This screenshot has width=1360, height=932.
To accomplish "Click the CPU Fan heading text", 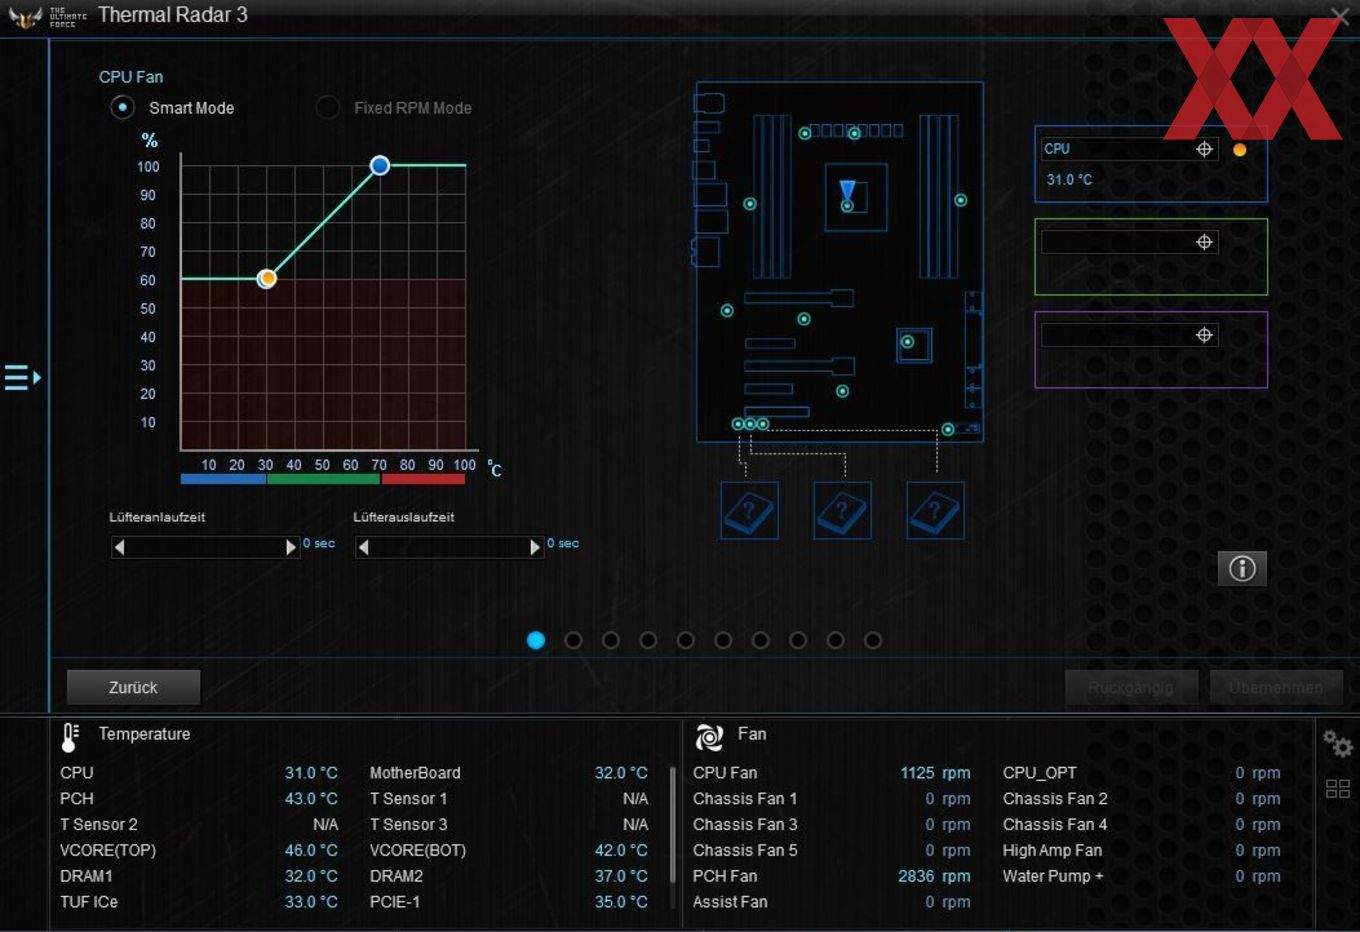I will click(131, 77).
